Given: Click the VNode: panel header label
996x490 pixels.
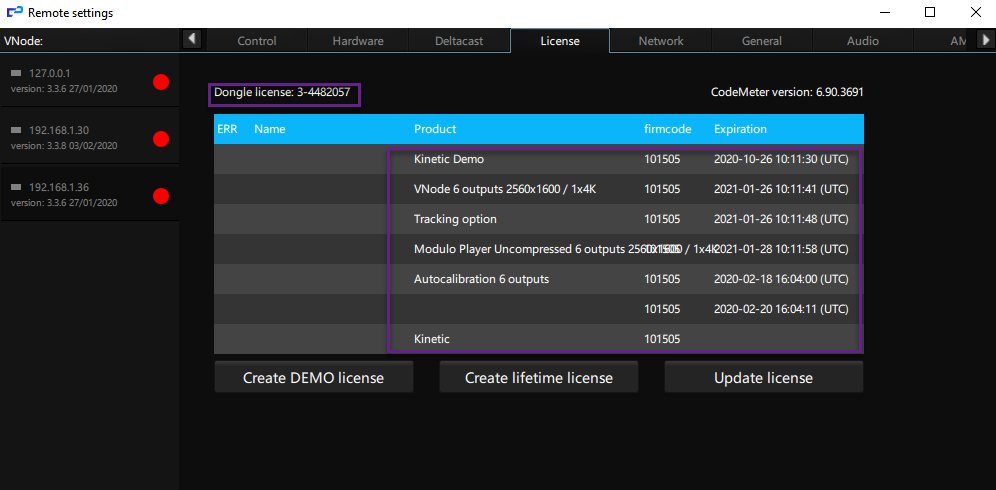Looking at the screenshot, I should (x=23, y=41).
